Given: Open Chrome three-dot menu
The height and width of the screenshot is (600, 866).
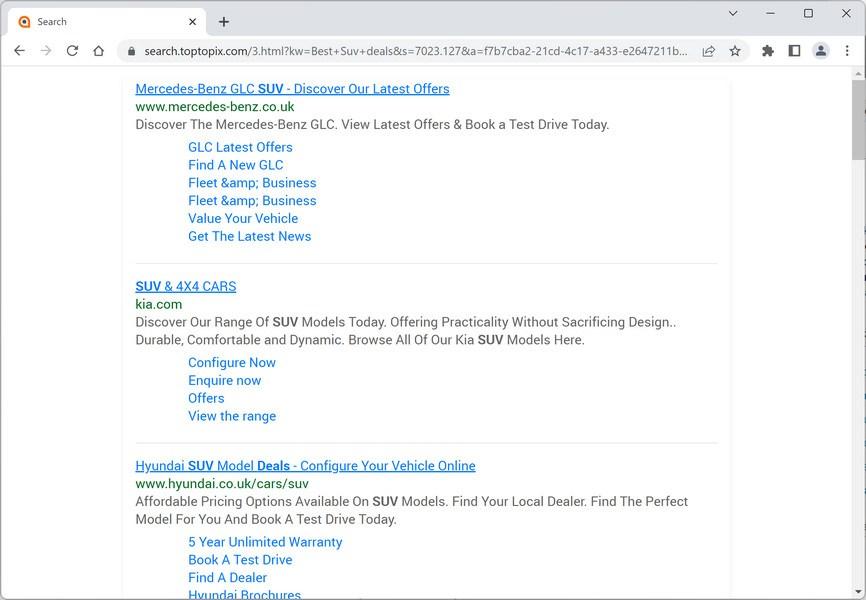Looking at the screenshot, I should pos(847,51).
